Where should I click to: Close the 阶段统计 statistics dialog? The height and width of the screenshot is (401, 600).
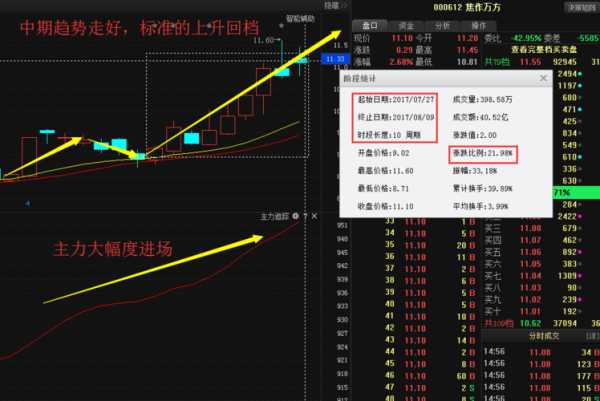tap(543, 78)
